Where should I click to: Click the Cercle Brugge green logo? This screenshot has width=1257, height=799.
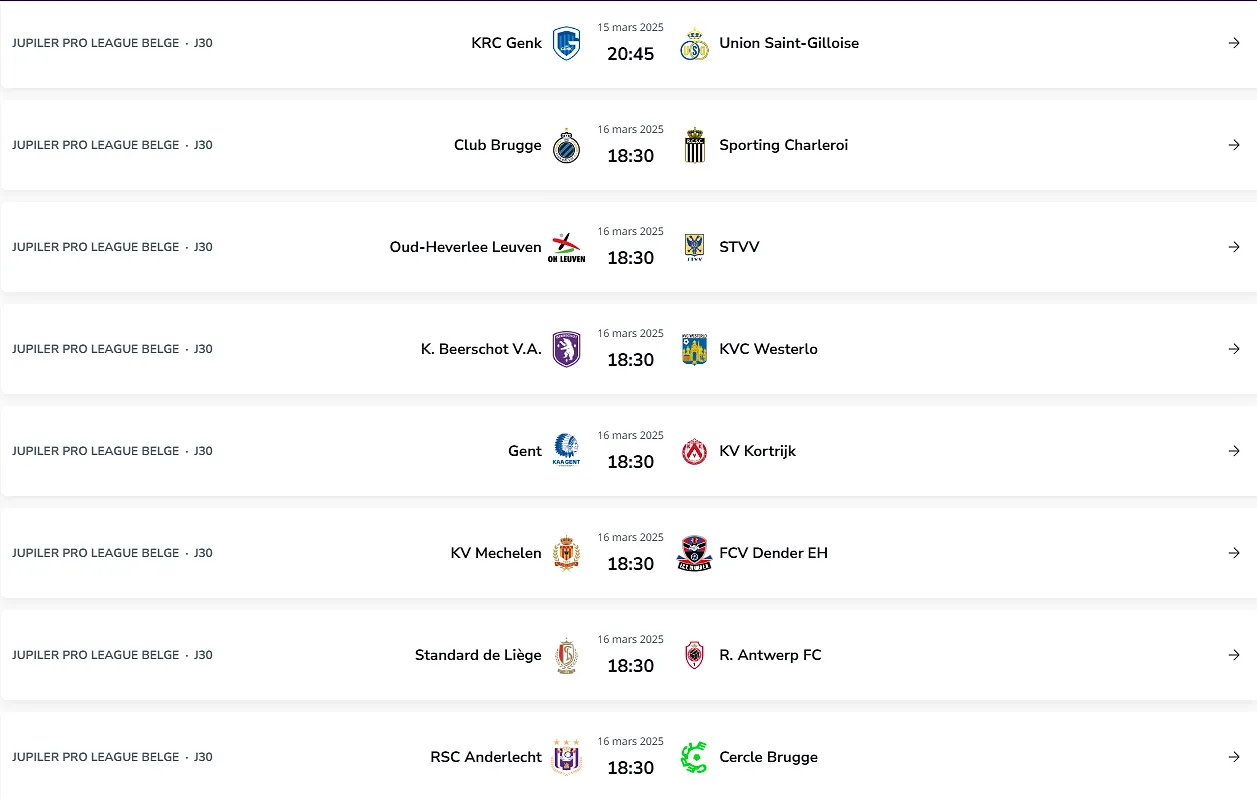[694, 757]
